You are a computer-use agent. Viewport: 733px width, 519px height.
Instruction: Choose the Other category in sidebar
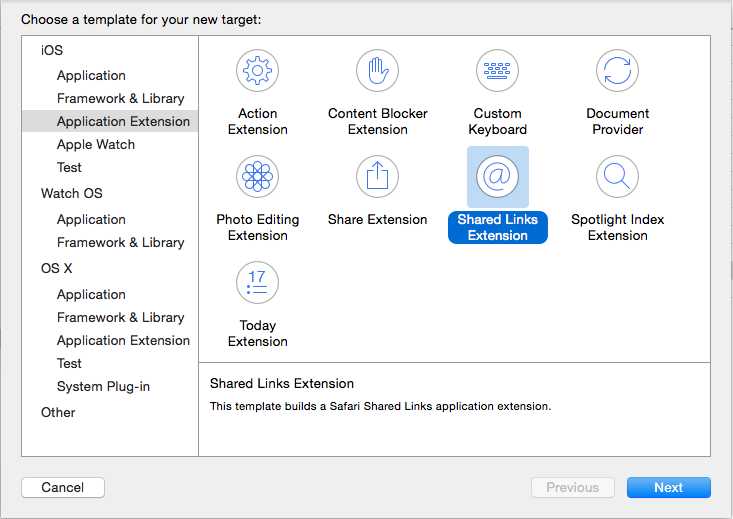tap(58, 413)
